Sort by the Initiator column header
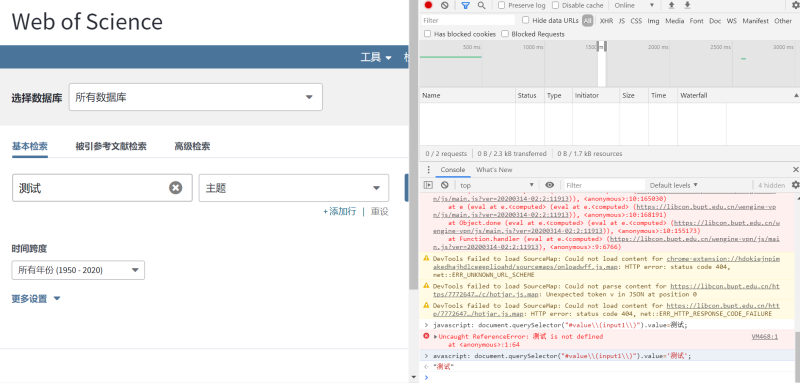 point(595,95)
